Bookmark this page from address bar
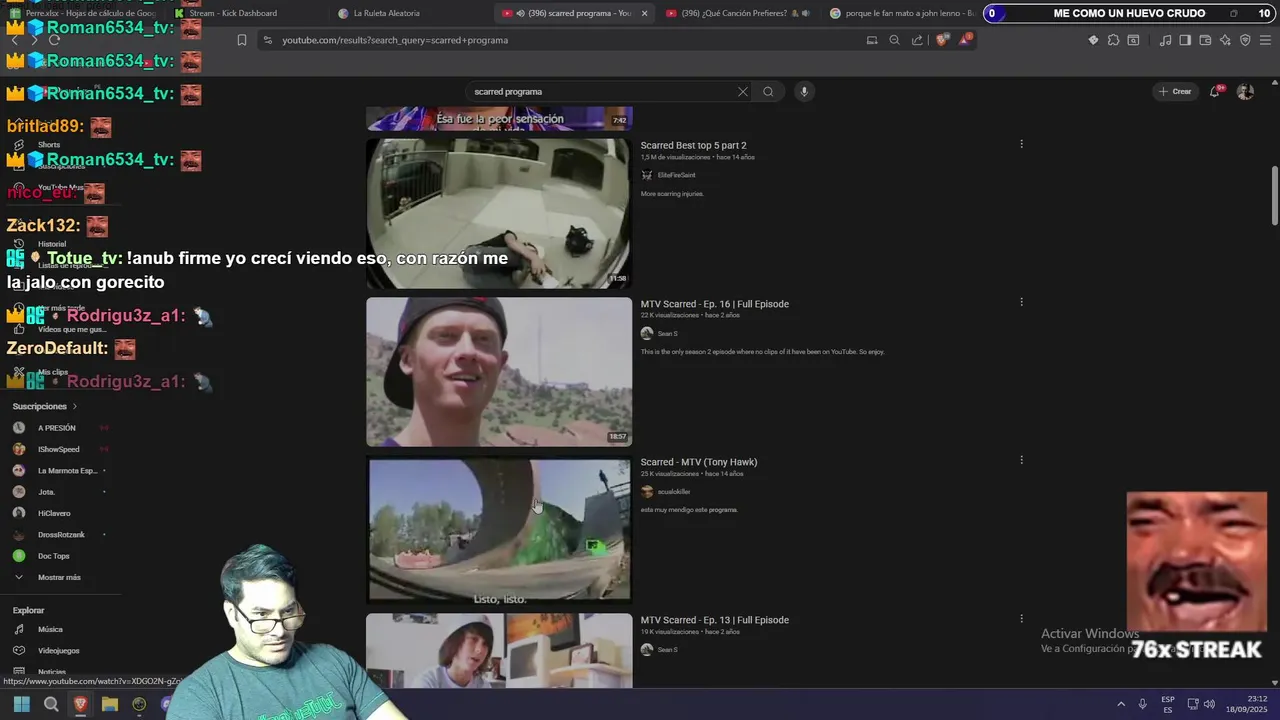 241,40
